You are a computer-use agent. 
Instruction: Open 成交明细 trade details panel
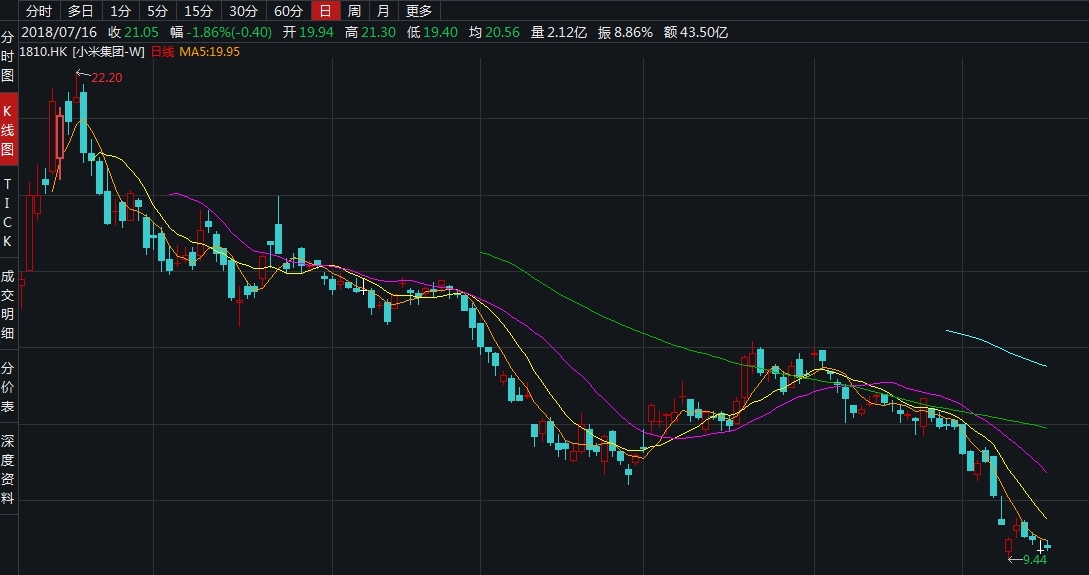coord(8,305)
